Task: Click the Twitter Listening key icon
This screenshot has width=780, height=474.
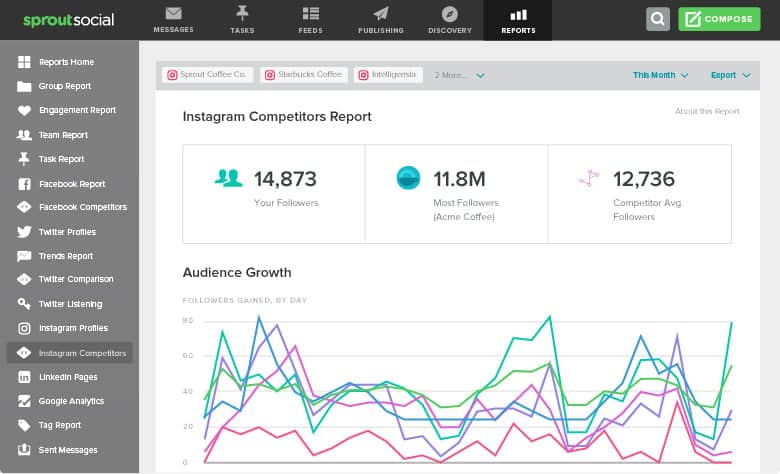Action: coord(24,303)
